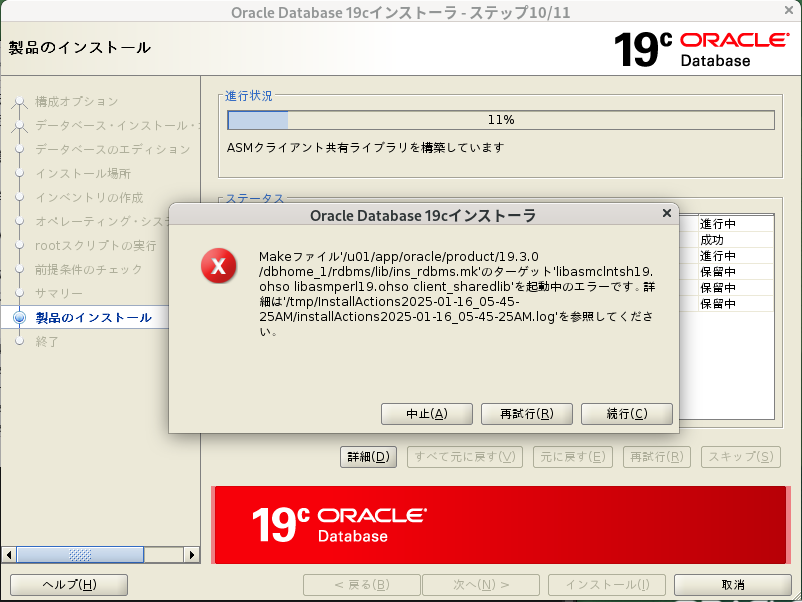Select 終了 step in sidebar

click(x=47, y=342)
